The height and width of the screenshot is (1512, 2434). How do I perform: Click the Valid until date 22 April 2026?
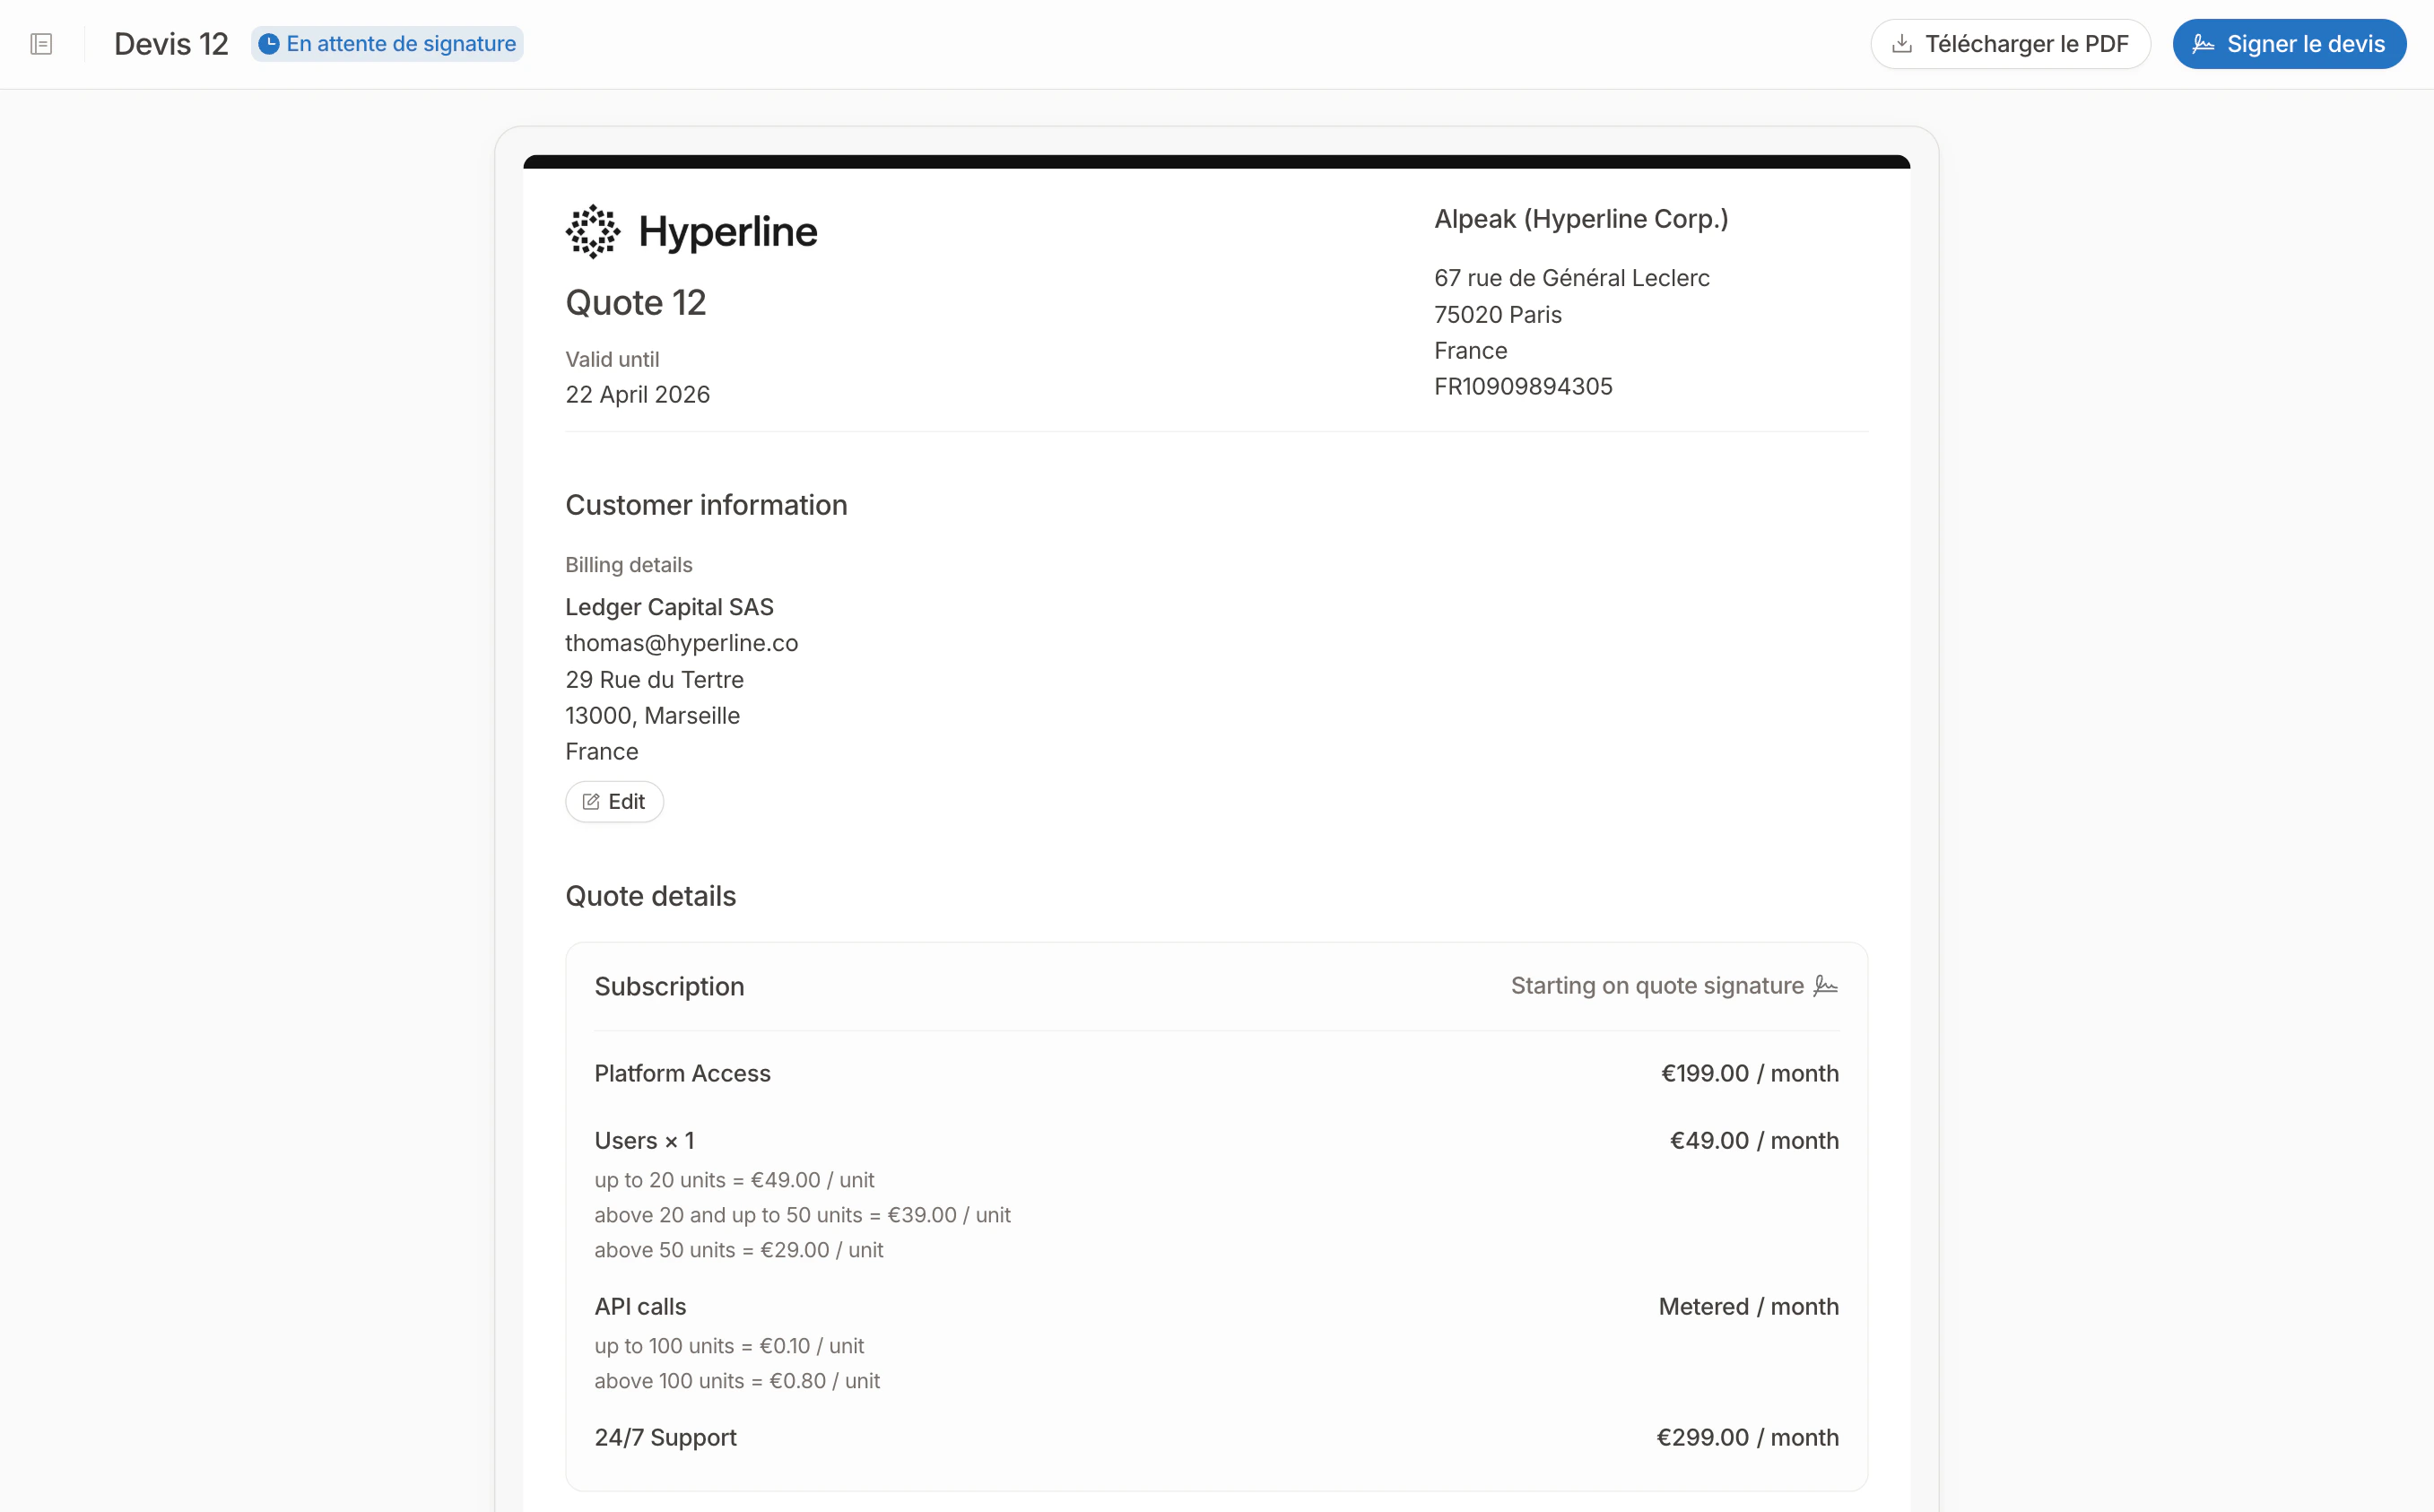point(637,394)
